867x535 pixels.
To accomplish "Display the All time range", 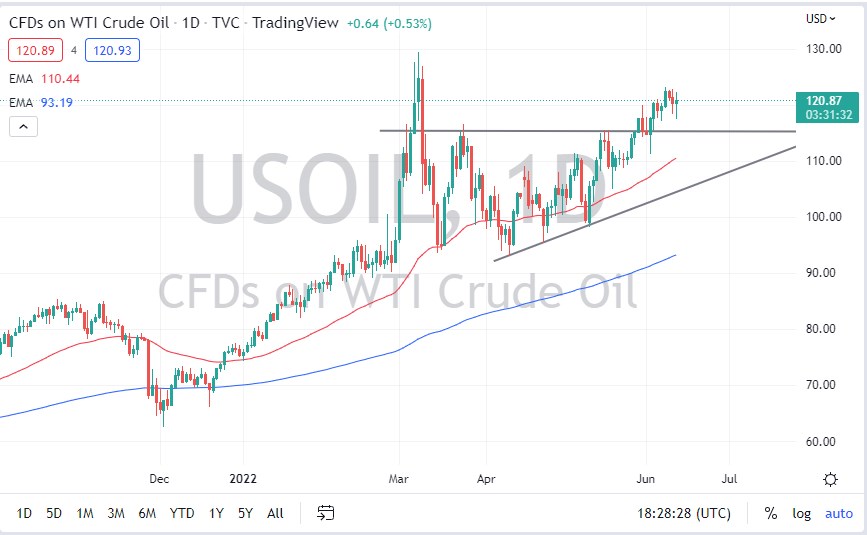I will pyautogui.click(x=275, y=513).
